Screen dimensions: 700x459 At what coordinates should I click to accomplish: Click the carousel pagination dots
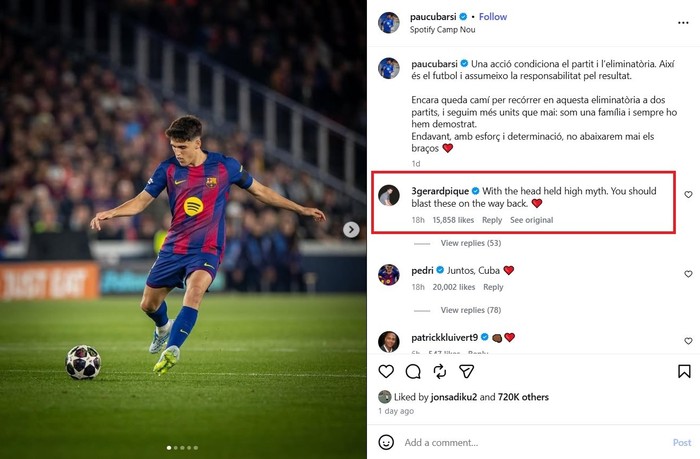[x=183, y=447]
